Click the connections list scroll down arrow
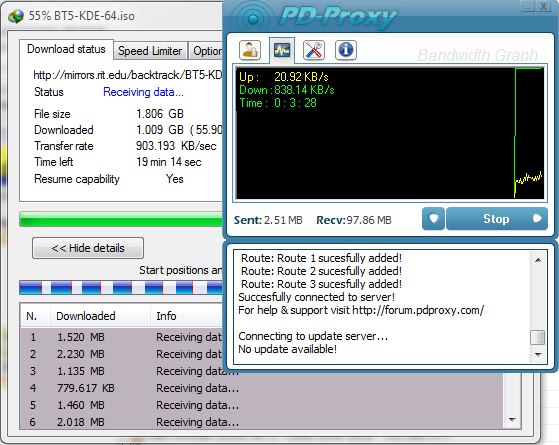Image resolution: width=559 pixels, height=445 pixels. [512, 420]
